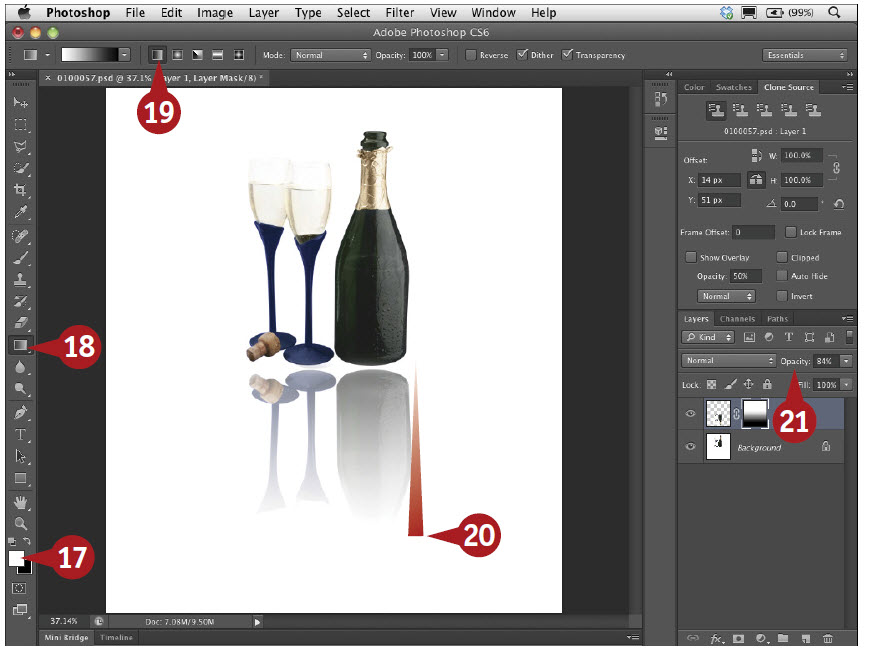Select the Pen tool
This screenshot has height=653, width=870.
point(21,413)
